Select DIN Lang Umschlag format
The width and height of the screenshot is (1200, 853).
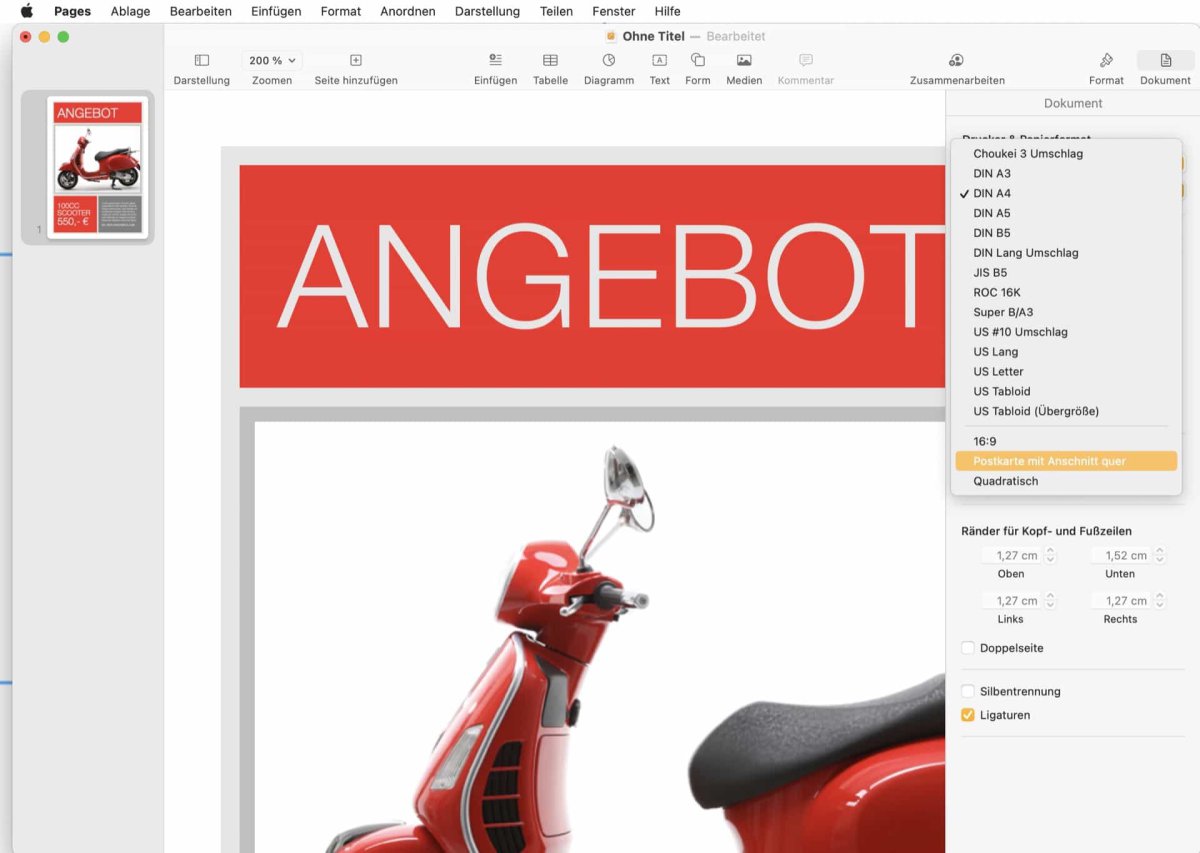(1066, 253)
